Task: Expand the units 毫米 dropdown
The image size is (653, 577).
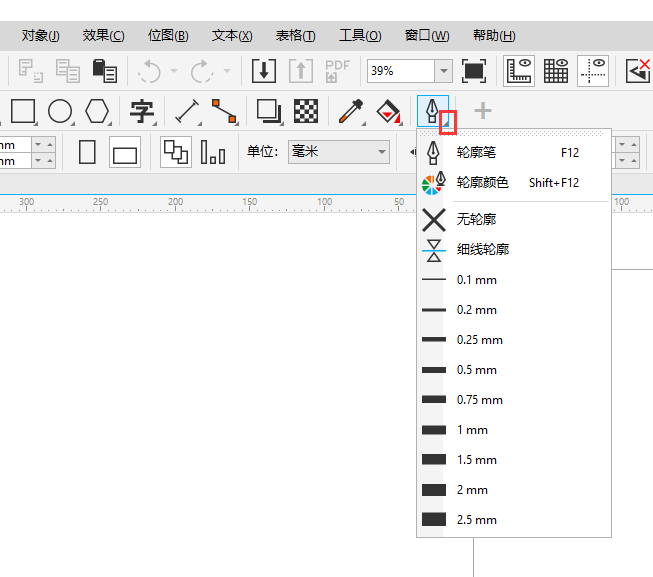Action: click(x=381, y=152)
